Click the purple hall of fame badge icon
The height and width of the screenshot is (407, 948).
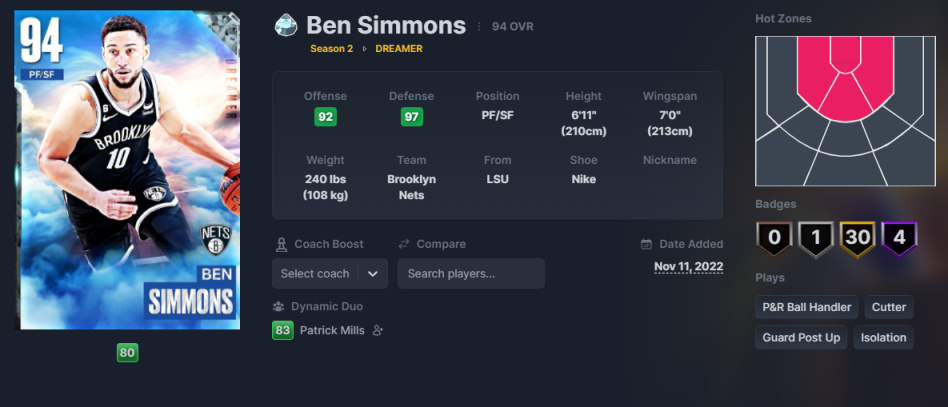899,238
